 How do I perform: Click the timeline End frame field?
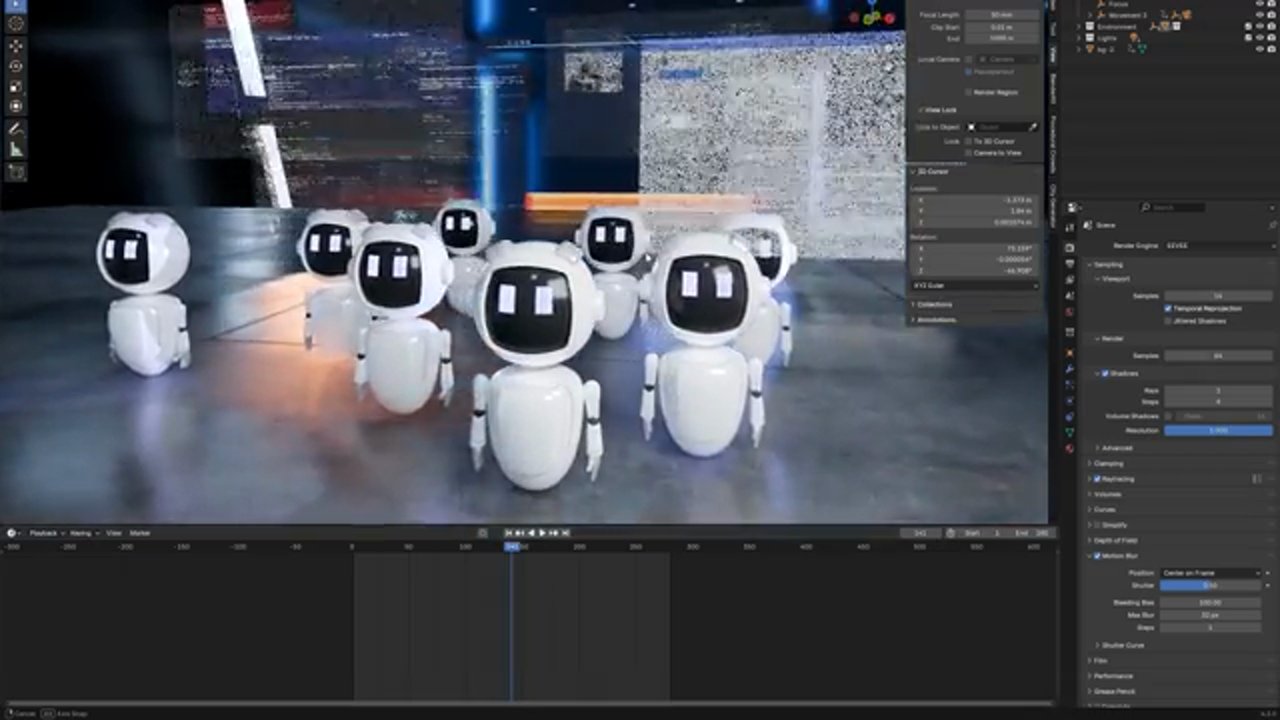1031,533
